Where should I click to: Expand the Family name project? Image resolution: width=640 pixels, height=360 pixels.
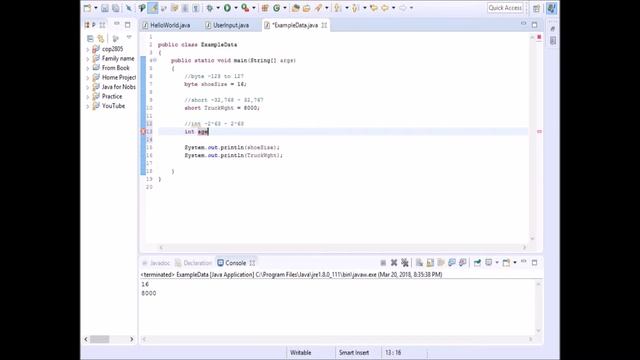coord(87,59)
